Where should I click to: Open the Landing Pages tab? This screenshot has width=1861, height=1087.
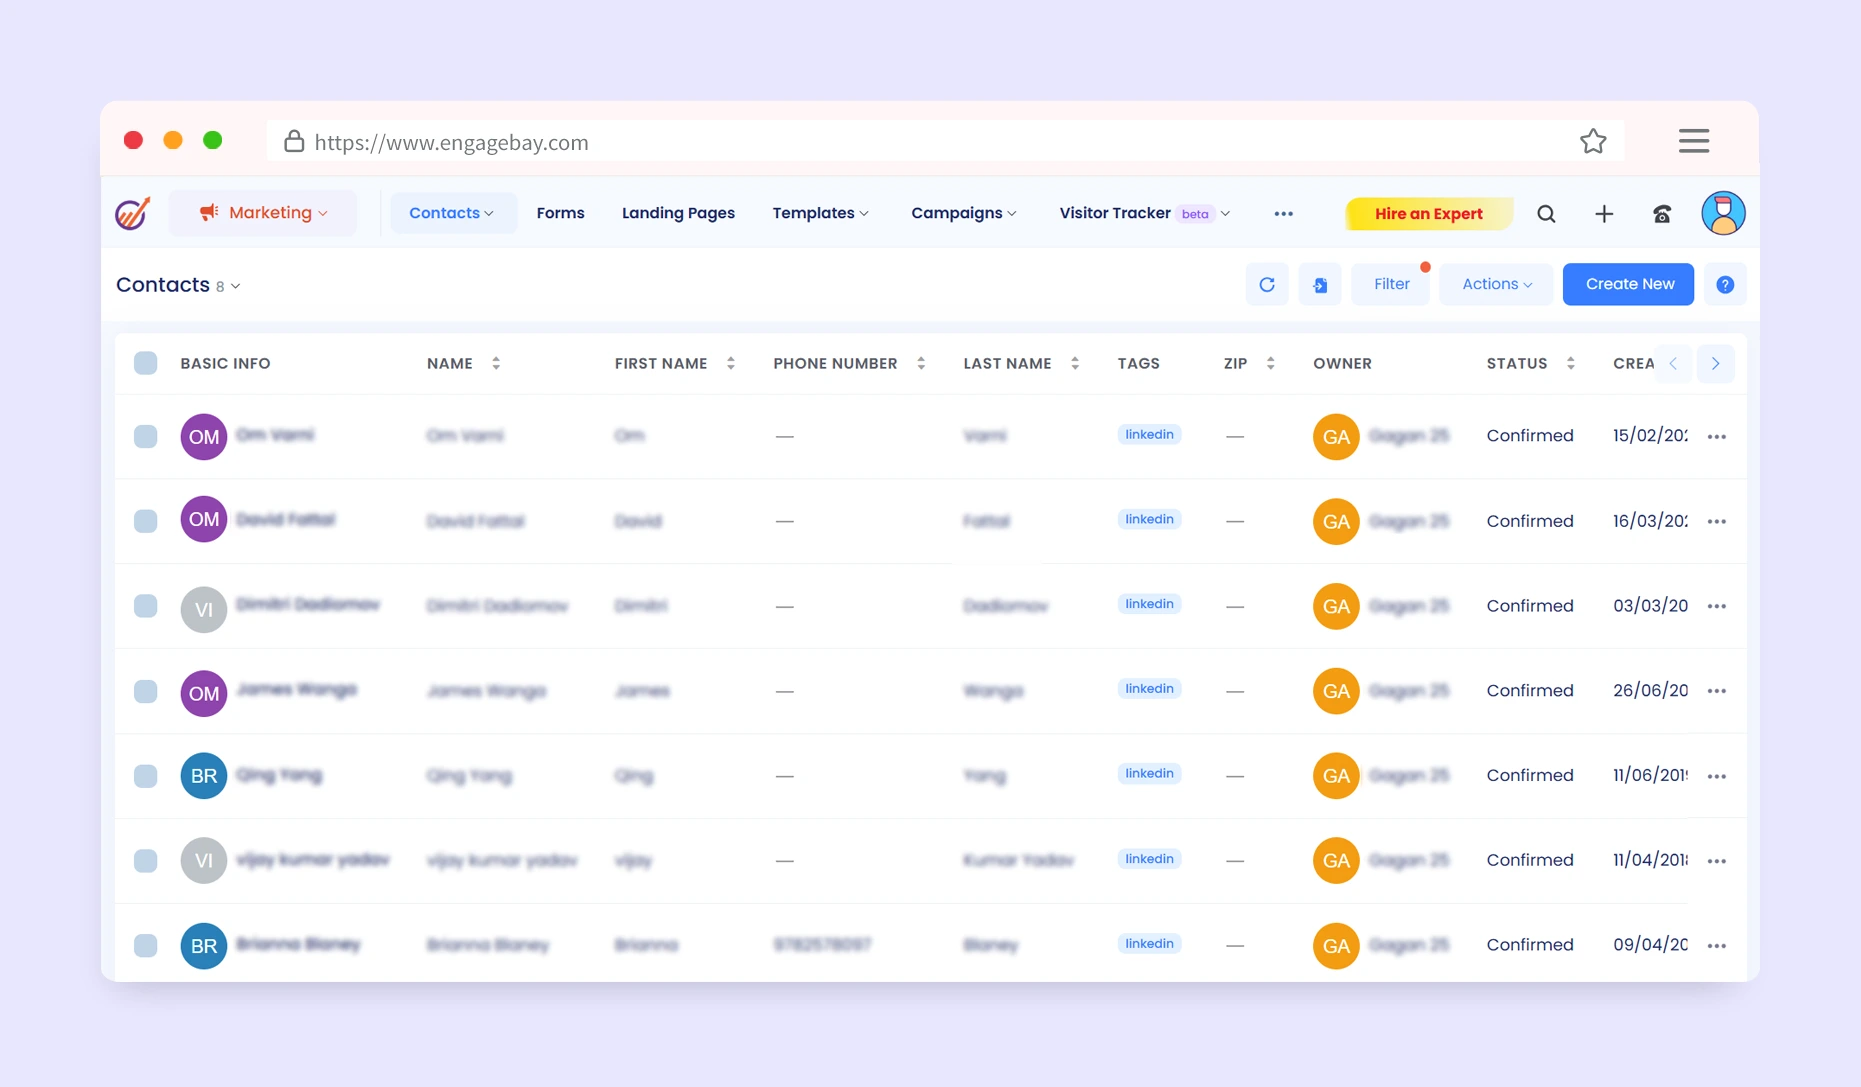(678, 213)
